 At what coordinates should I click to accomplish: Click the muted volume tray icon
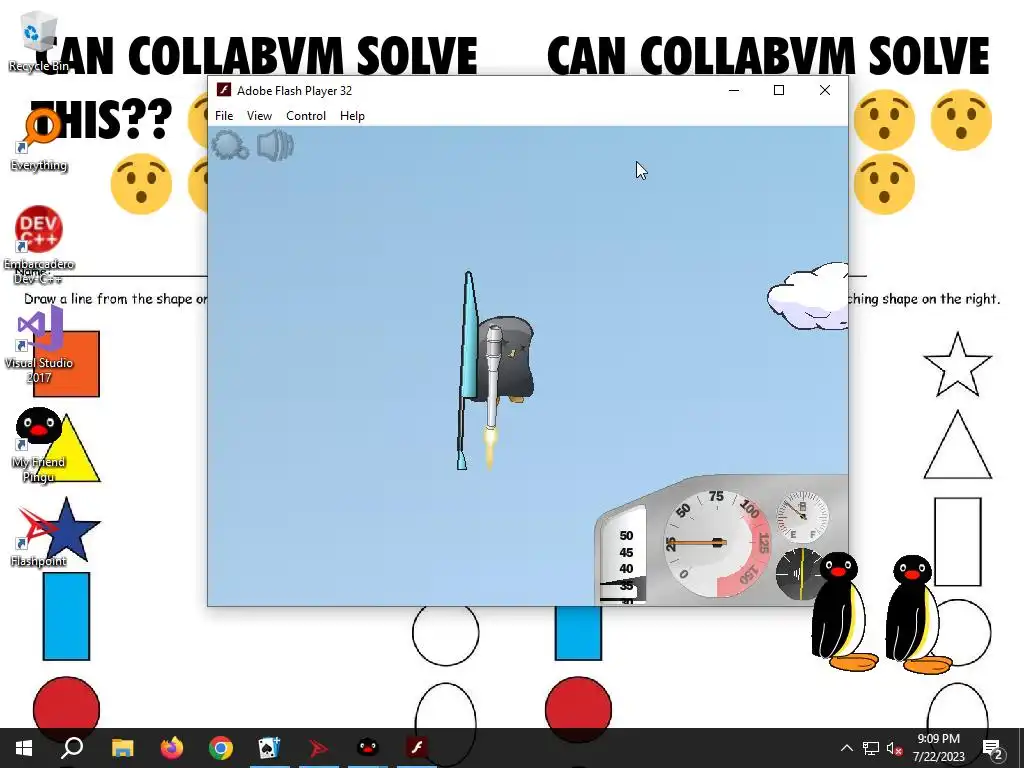(894, 748)
